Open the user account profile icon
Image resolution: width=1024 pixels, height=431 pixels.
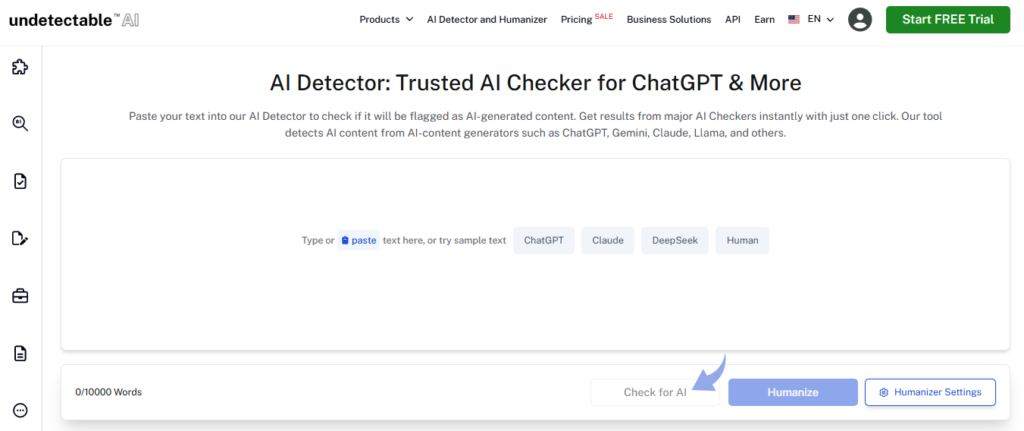click(x=859, y=19)
